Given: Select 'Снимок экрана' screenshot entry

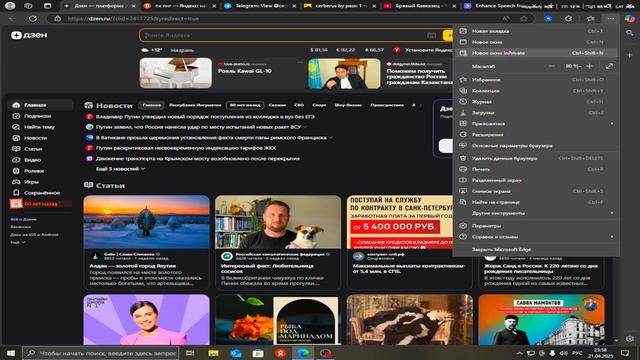Looking at the screenshot, I should [x=536, y=191].
